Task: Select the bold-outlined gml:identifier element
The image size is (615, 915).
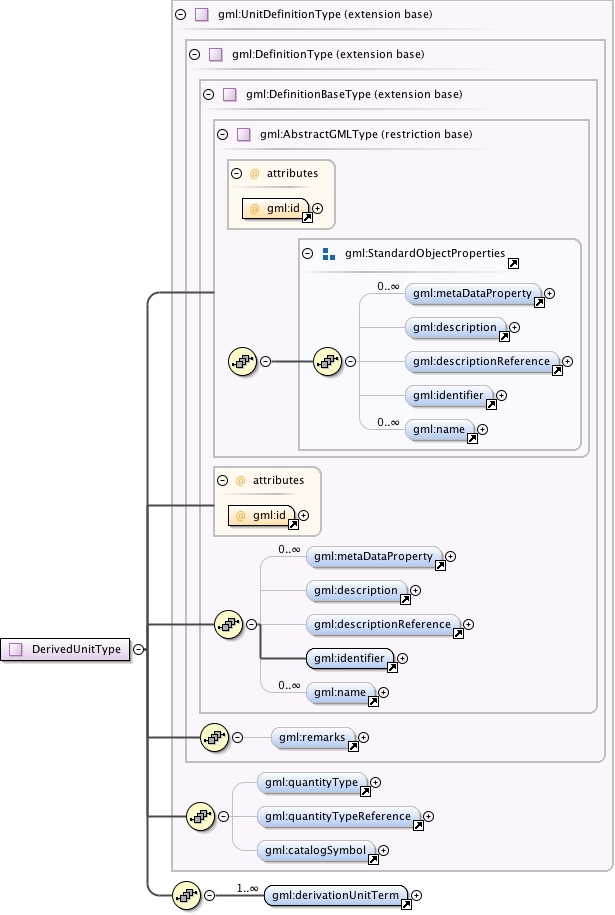Action: (350, 658)
